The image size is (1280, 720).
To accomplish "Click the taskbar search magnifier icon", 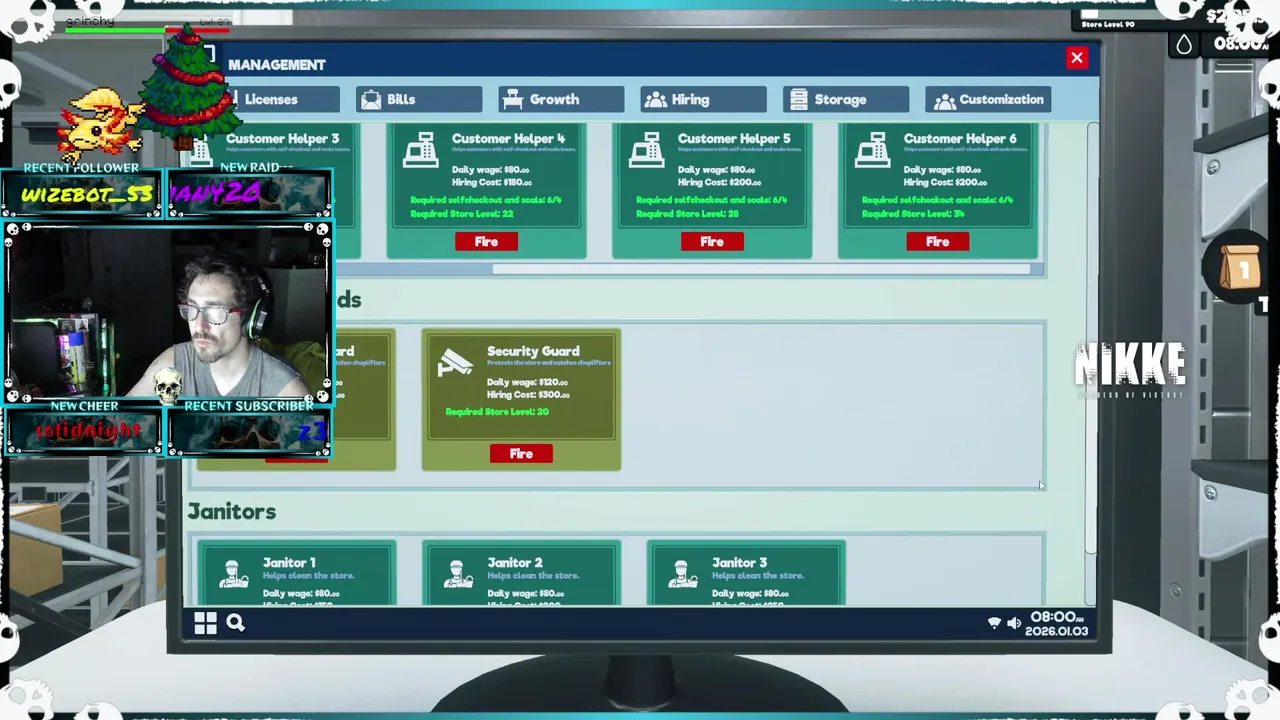I will point(235,623).
